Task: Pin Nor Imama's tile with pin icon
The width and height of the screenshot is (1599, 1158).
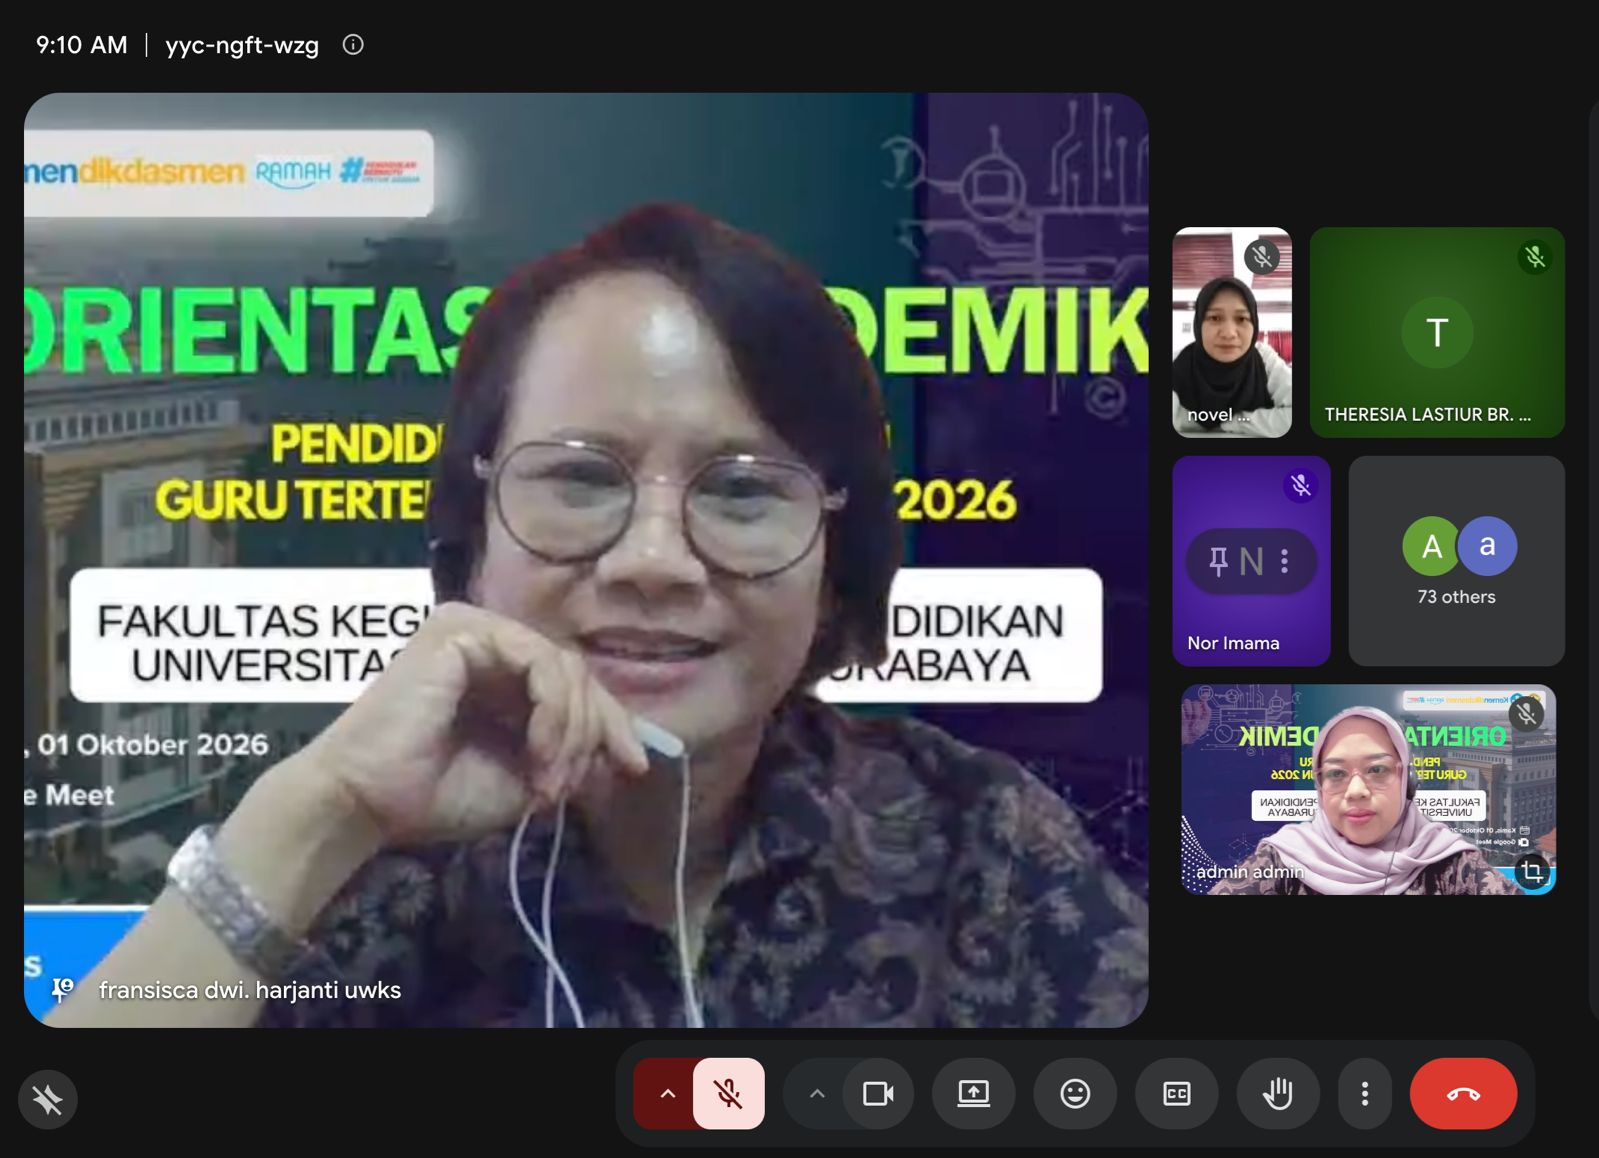Action: 1218,561
